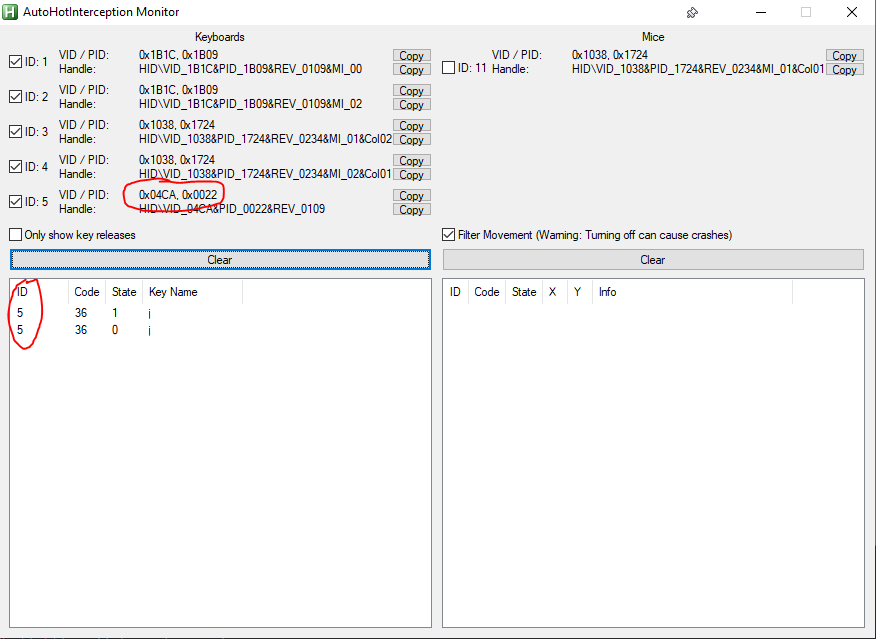The height and width of the screenshot is (639, 876).
Task: Toggle keyboard ID: 4 checkbox
Action: 16,166
